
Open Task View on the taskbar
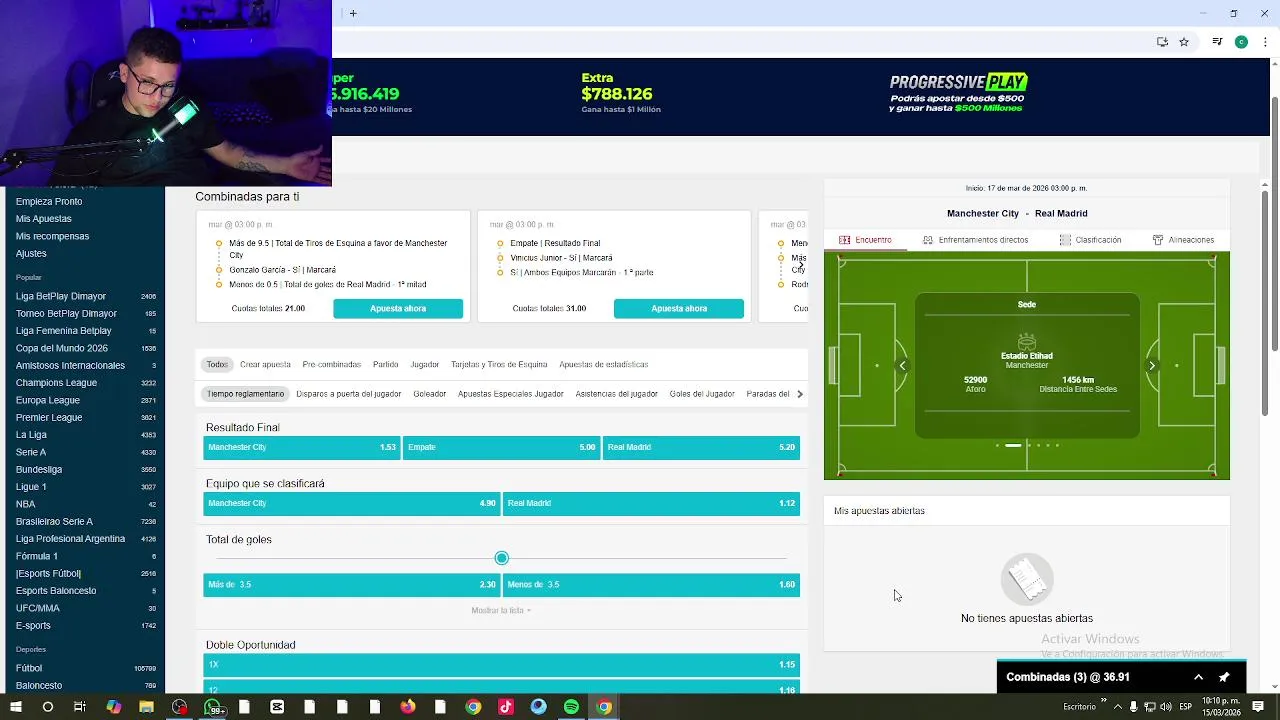(80, 707)
